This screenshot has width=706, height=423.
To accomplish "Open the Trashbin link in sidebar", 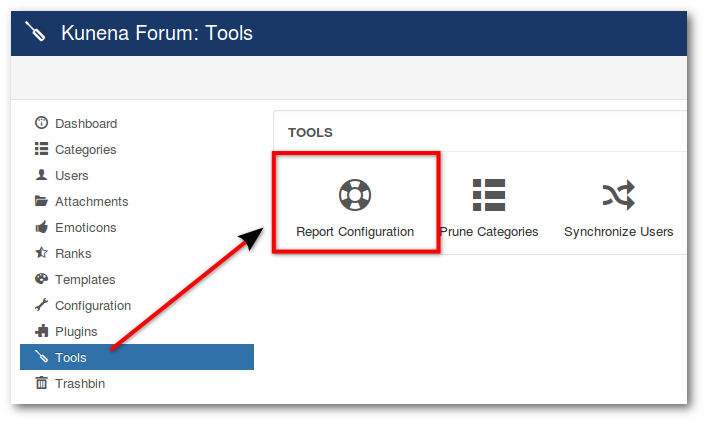I will (80, 384).
